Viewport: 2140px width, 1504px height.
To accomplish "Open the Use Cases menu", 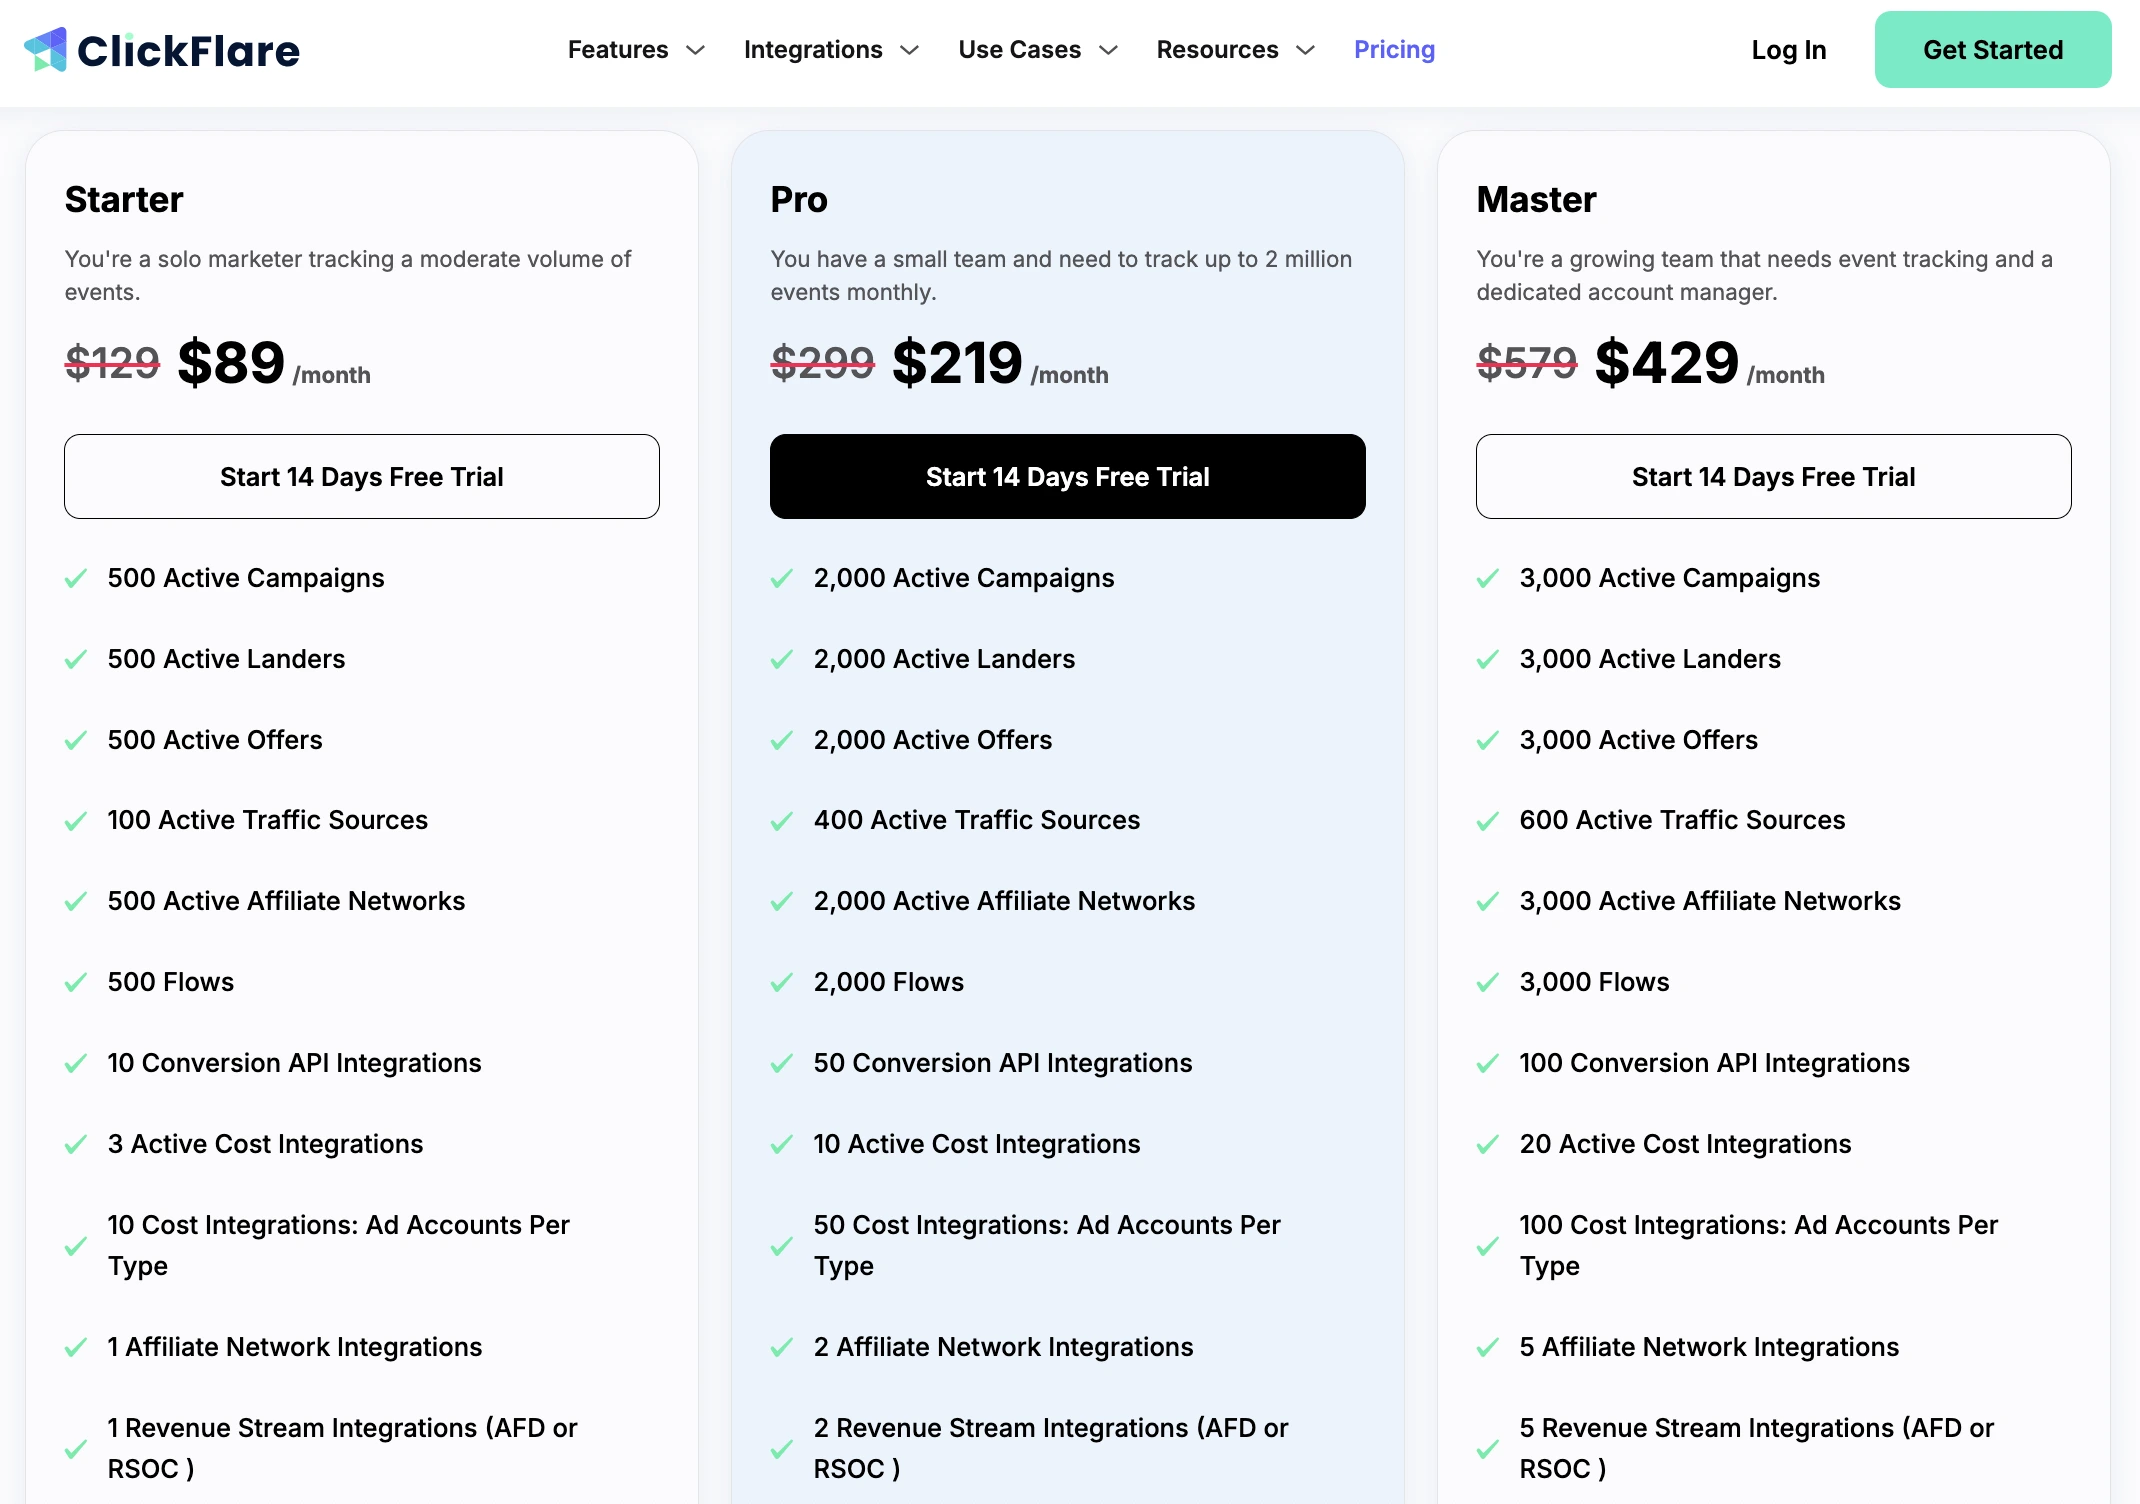I will click(1019, 50).
